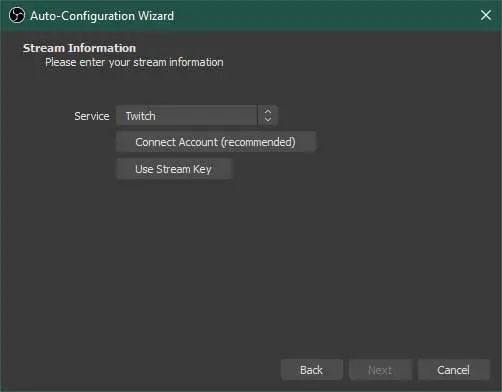This screenshot has width=502, height=392.
Task: Click the Auto-Configuration Wizard title text
Action: pyautogui.click(x=102, y=16)
